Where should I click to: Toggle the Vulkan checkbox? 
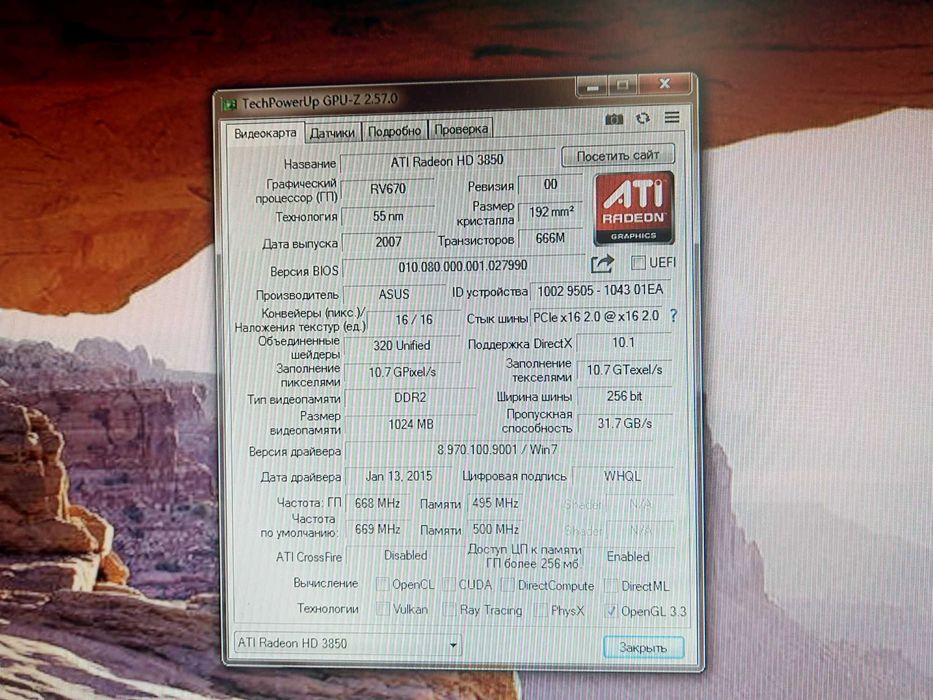(x=383, y=609)
